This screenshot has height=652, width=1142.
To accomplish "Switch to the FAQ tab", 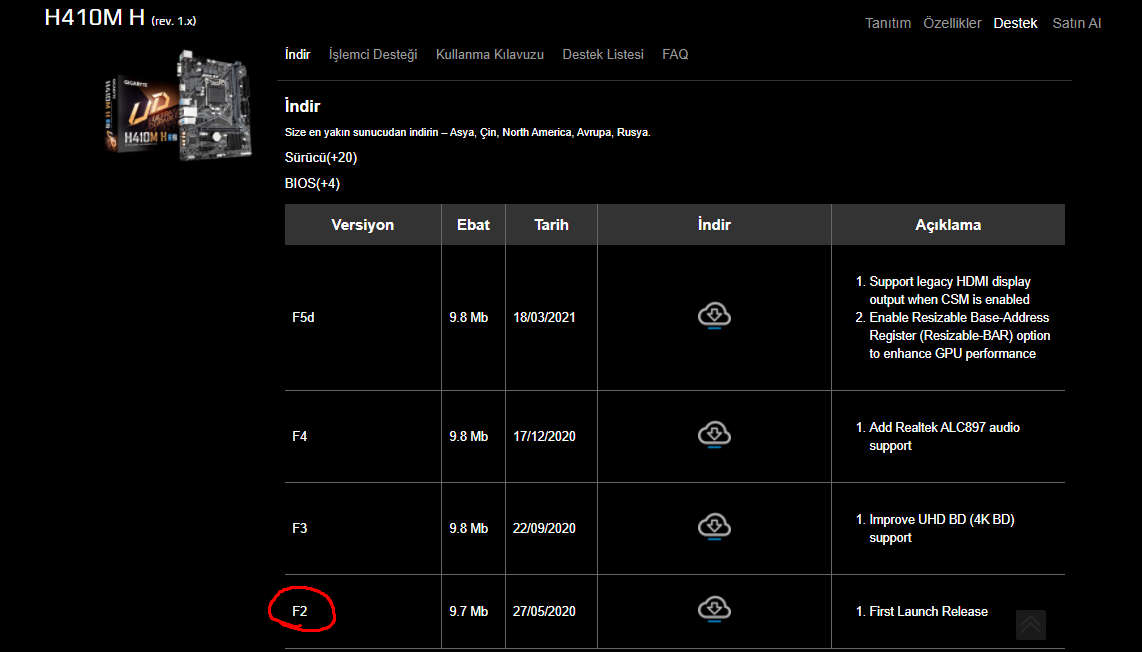I will coord(675,55).
